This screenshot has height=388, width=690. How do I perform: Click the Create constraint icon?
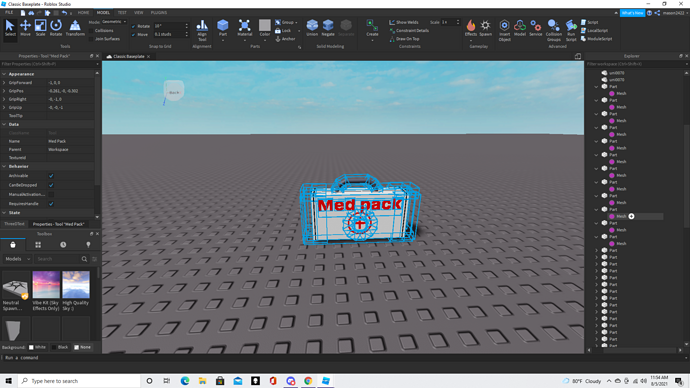(372, 28)
